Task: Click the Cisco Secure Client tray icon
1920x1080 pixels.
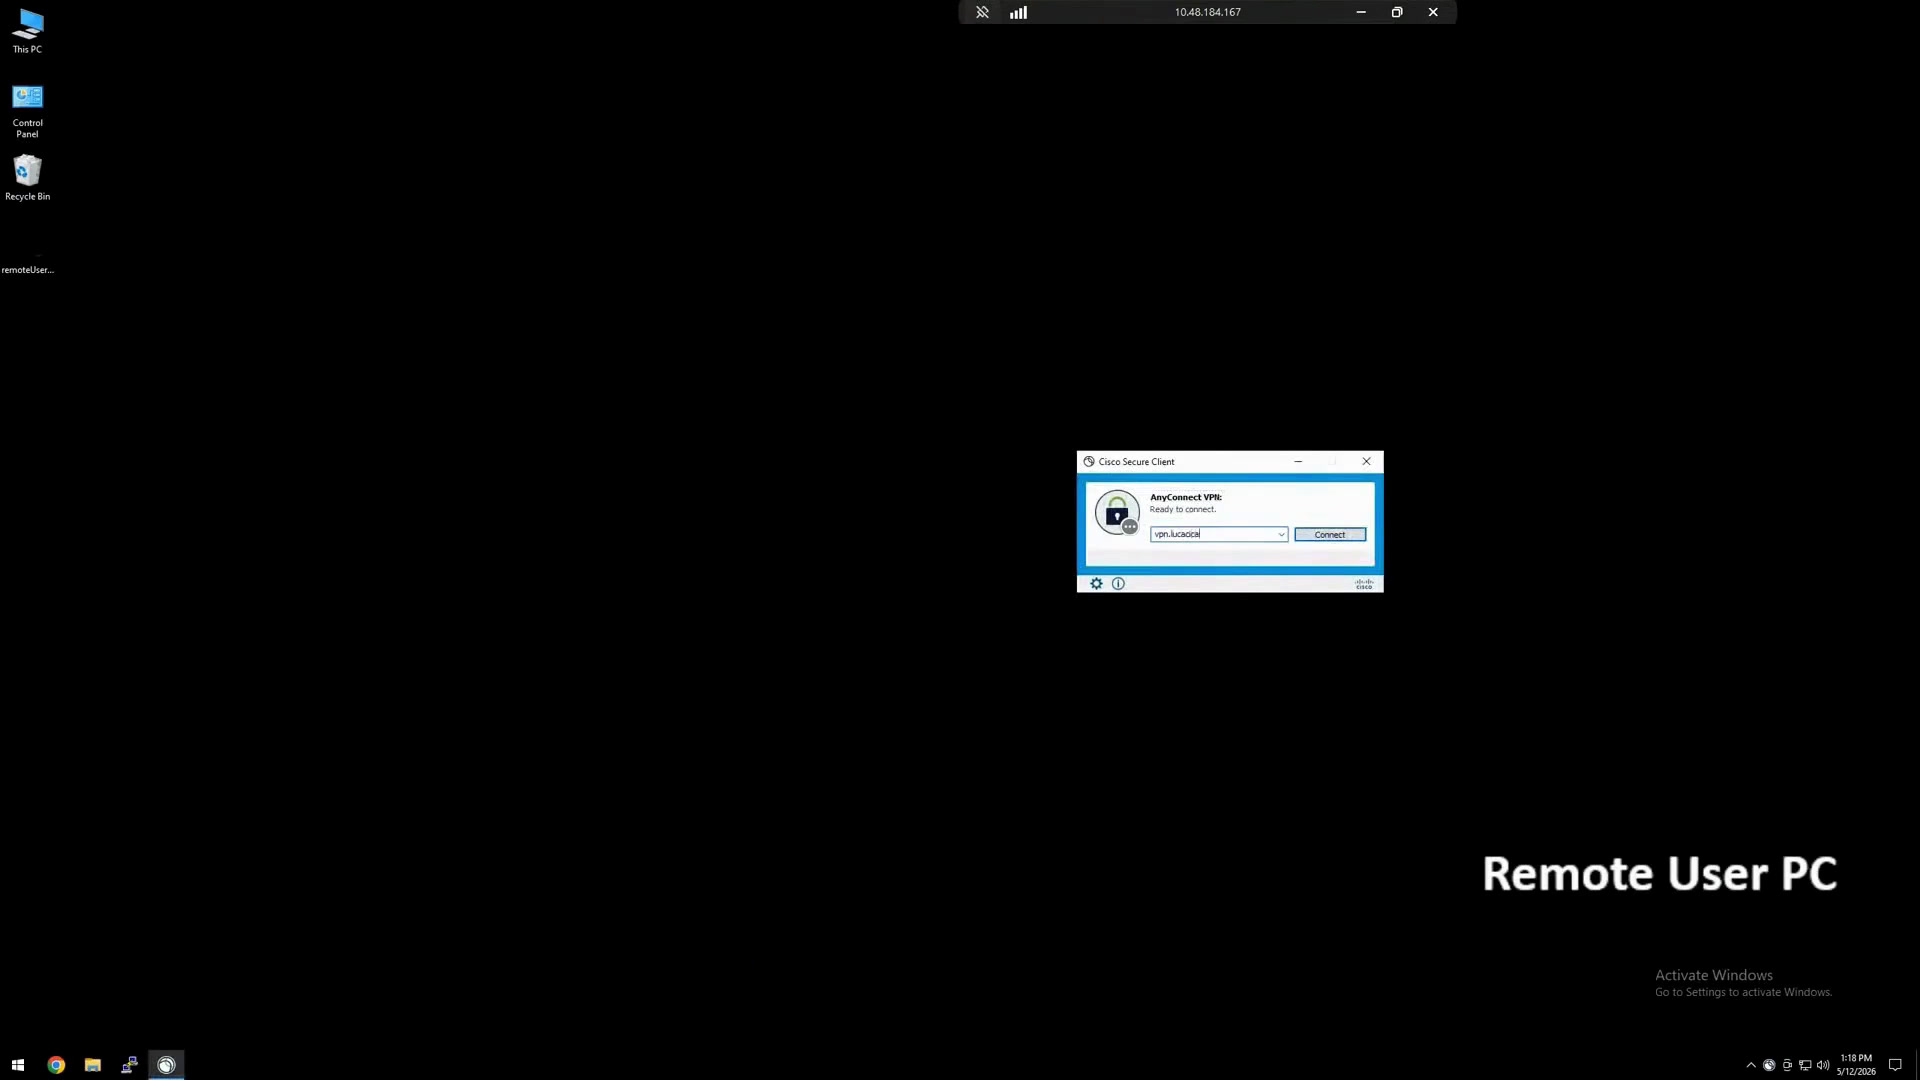Action: point(1769,1065)
